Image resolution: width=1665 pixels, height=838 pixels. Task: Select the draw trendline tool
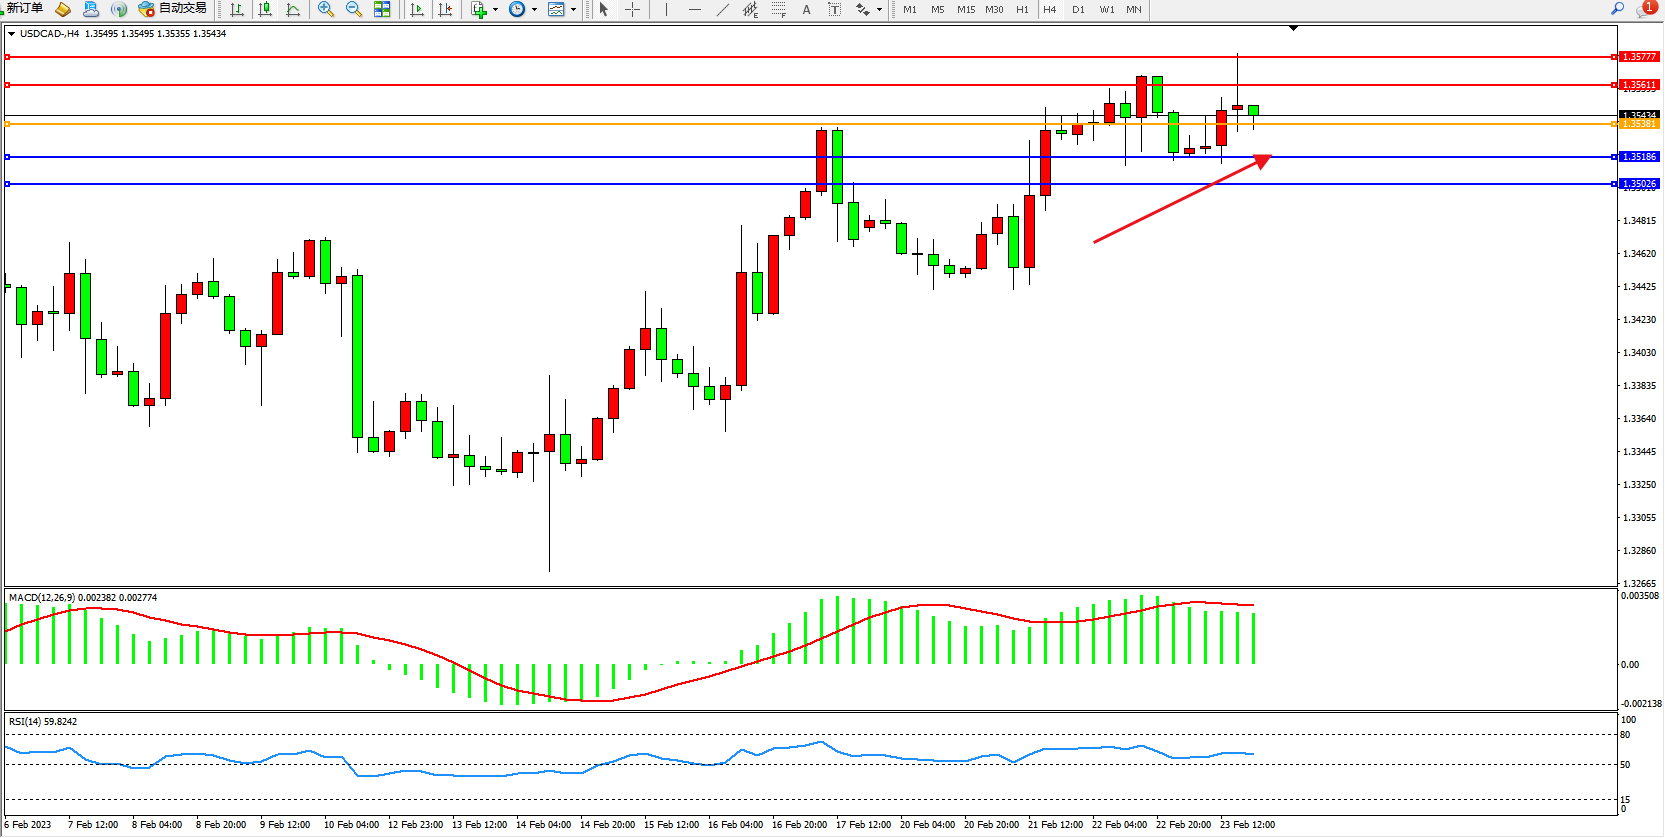click(x=722, y=10)
